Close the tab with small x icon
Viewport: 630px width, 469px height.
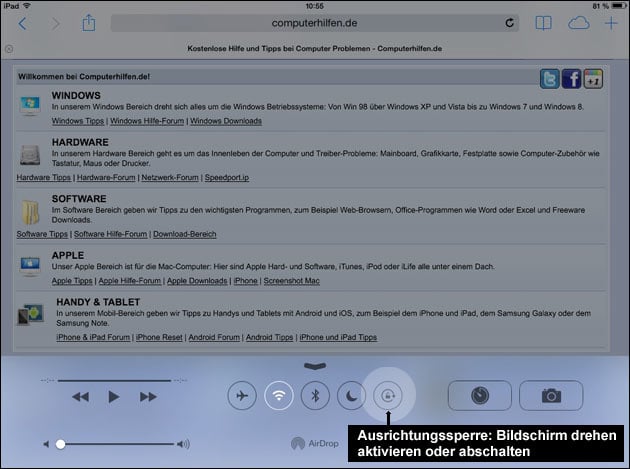9,49
